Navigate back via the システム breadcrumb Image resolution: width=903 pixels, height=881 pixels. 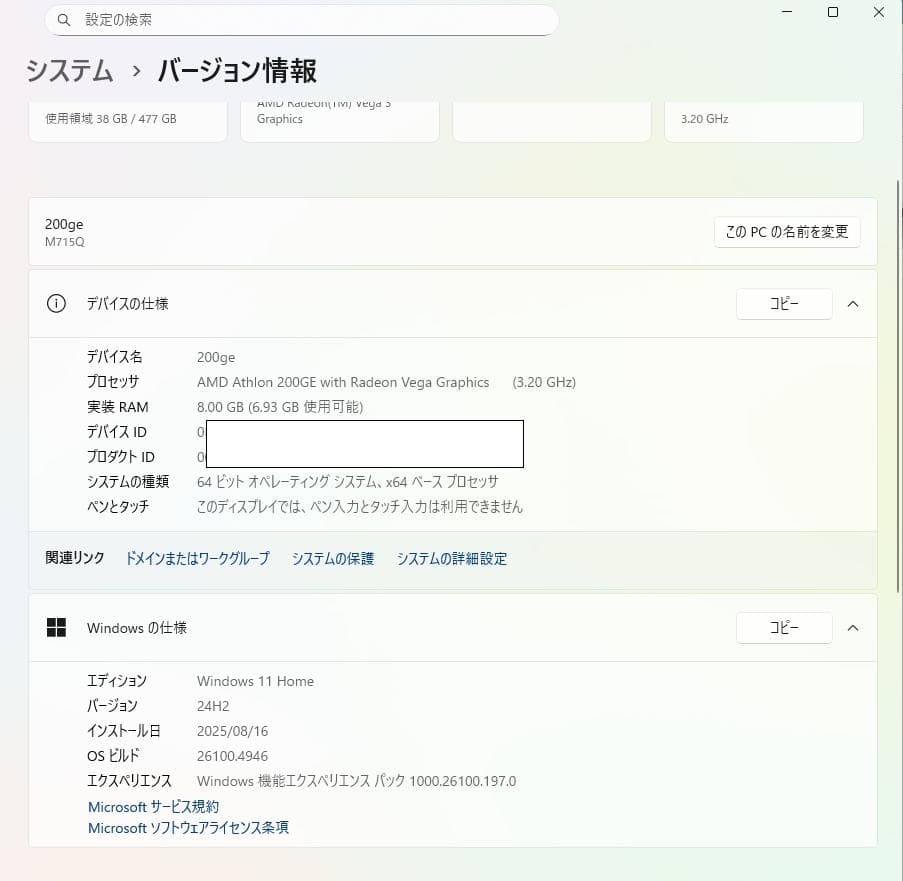pos(68,71)
